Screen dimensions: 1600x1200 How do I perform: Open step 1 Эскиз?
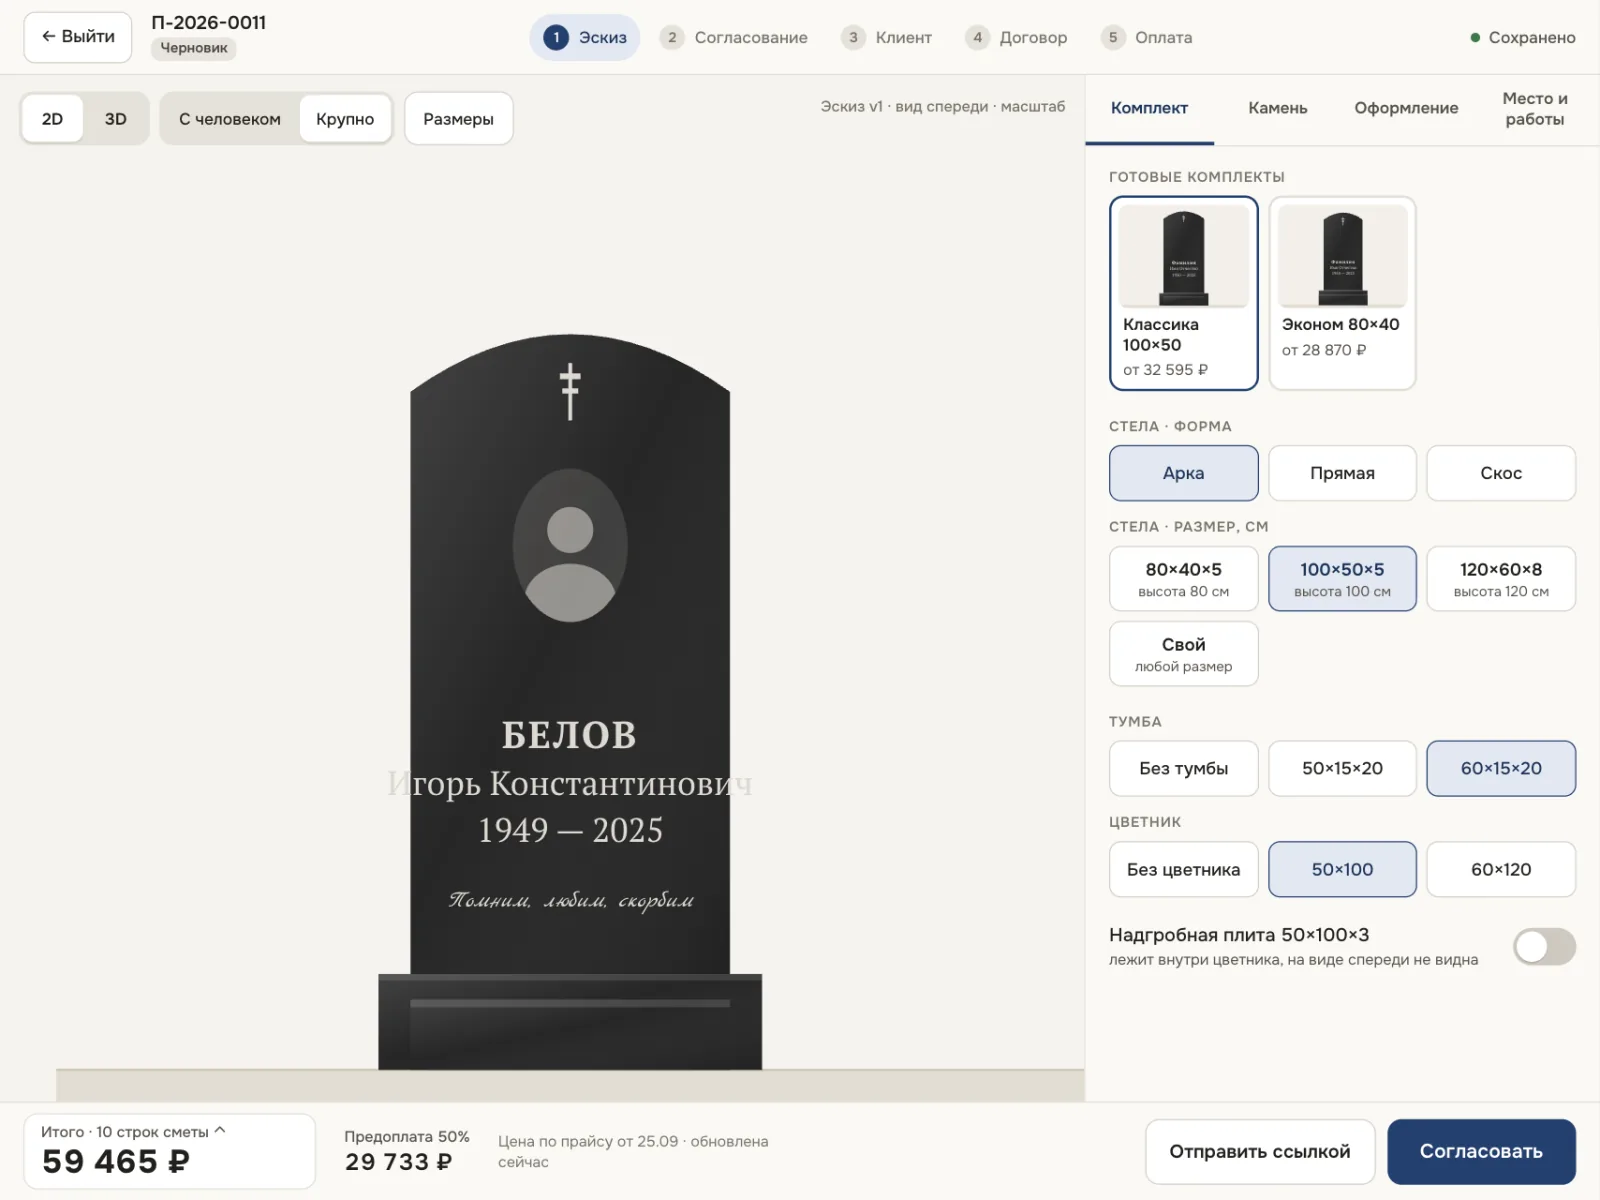[585, 37]
